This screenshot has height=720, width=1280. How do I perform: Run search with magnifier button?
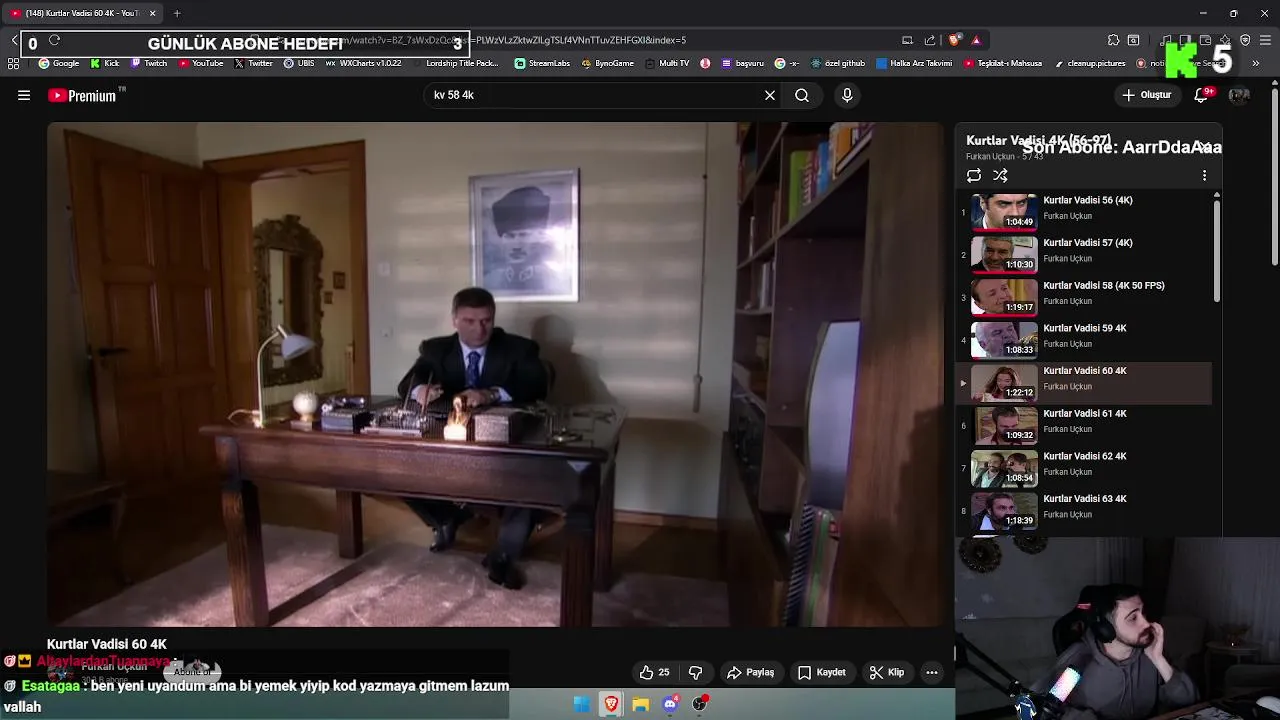(x=802, y=95)
